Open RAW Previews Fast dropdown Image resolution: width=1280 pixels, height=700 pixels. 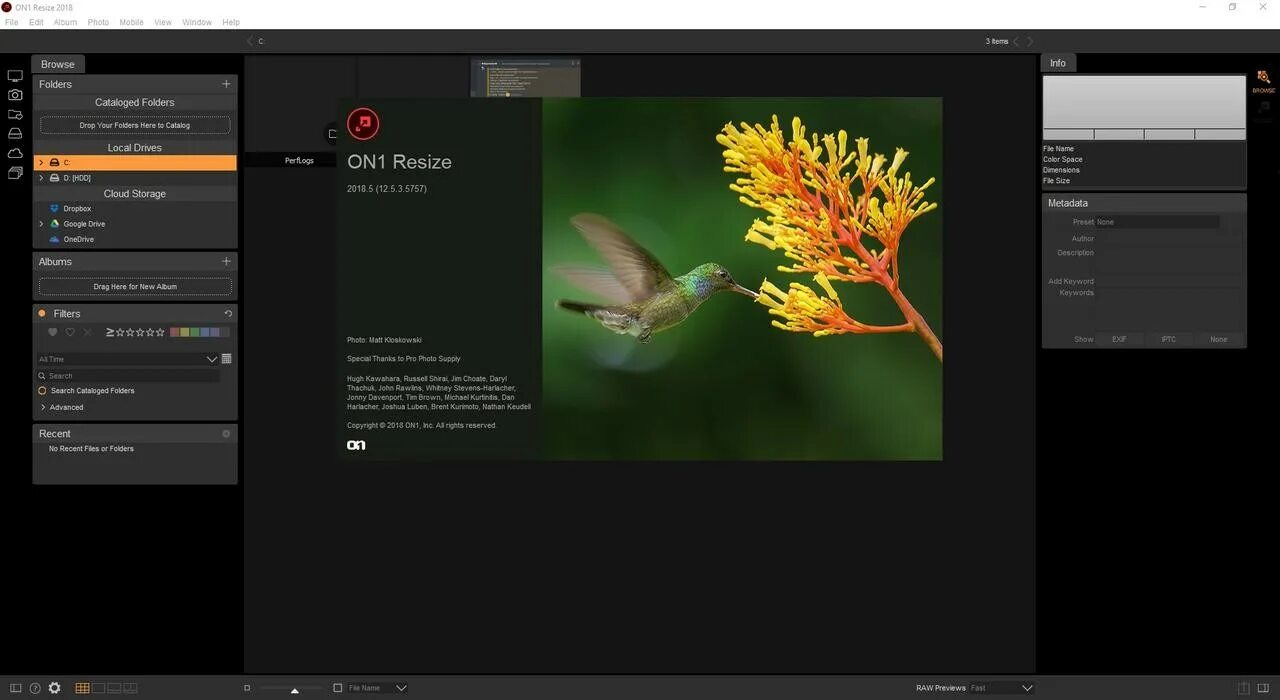tap(1000, 688)
